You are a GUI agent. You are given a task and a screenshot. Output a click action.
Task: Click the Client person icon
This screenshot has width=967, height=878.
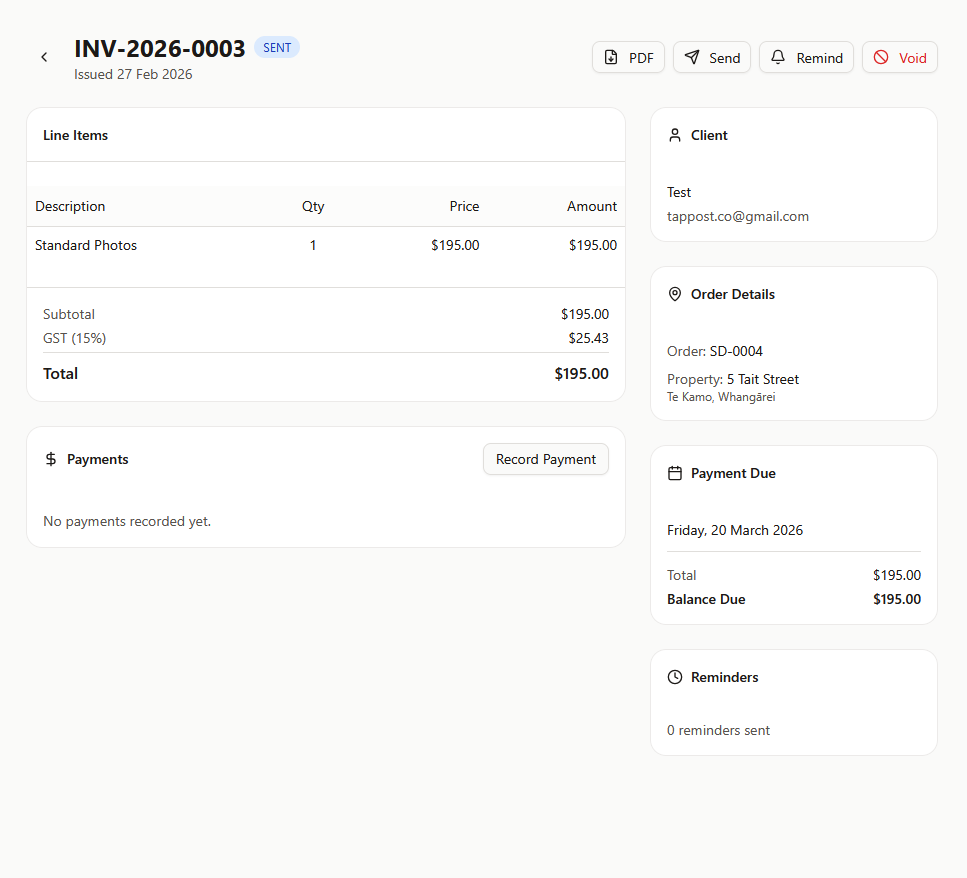click(675, 135)
